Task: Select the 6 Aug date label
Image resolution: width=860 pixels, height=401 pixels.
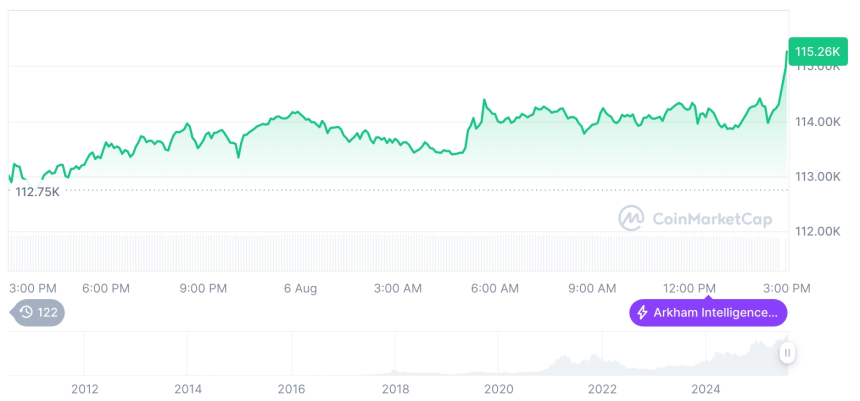Action: pyautogui.click(x=300, y=288)
